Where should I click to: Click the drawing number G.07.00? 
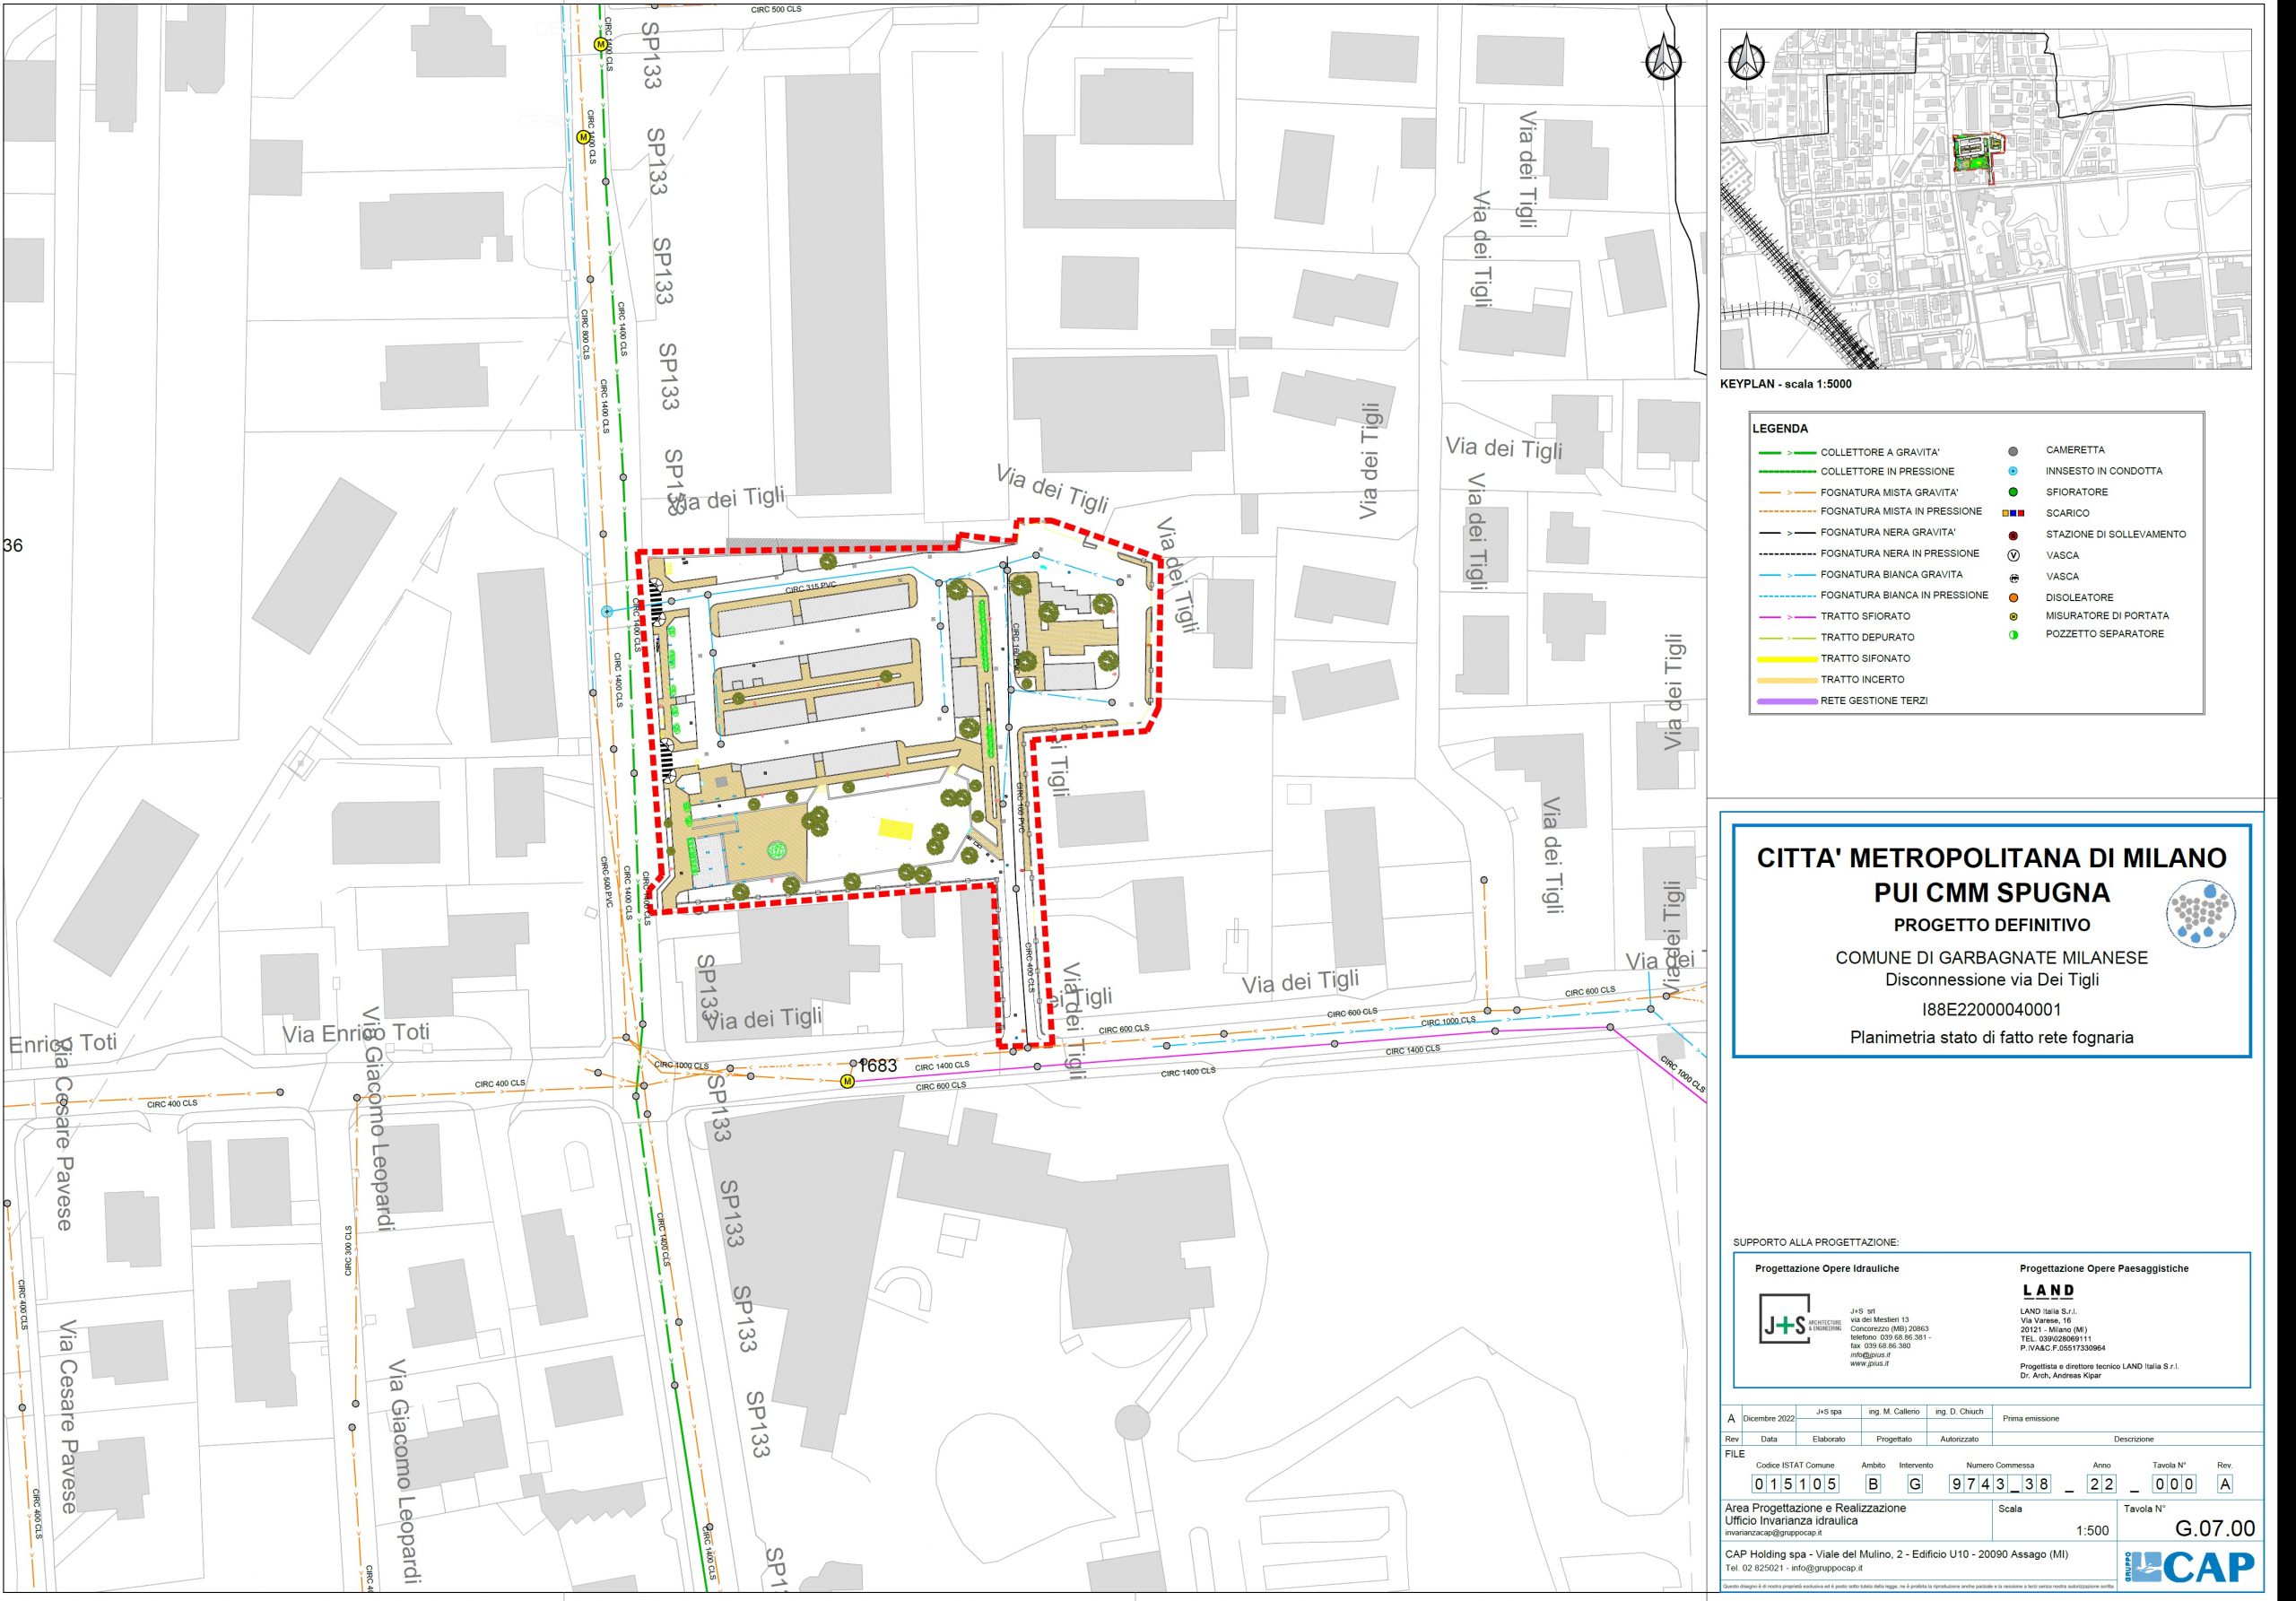pos(2215,1528)
